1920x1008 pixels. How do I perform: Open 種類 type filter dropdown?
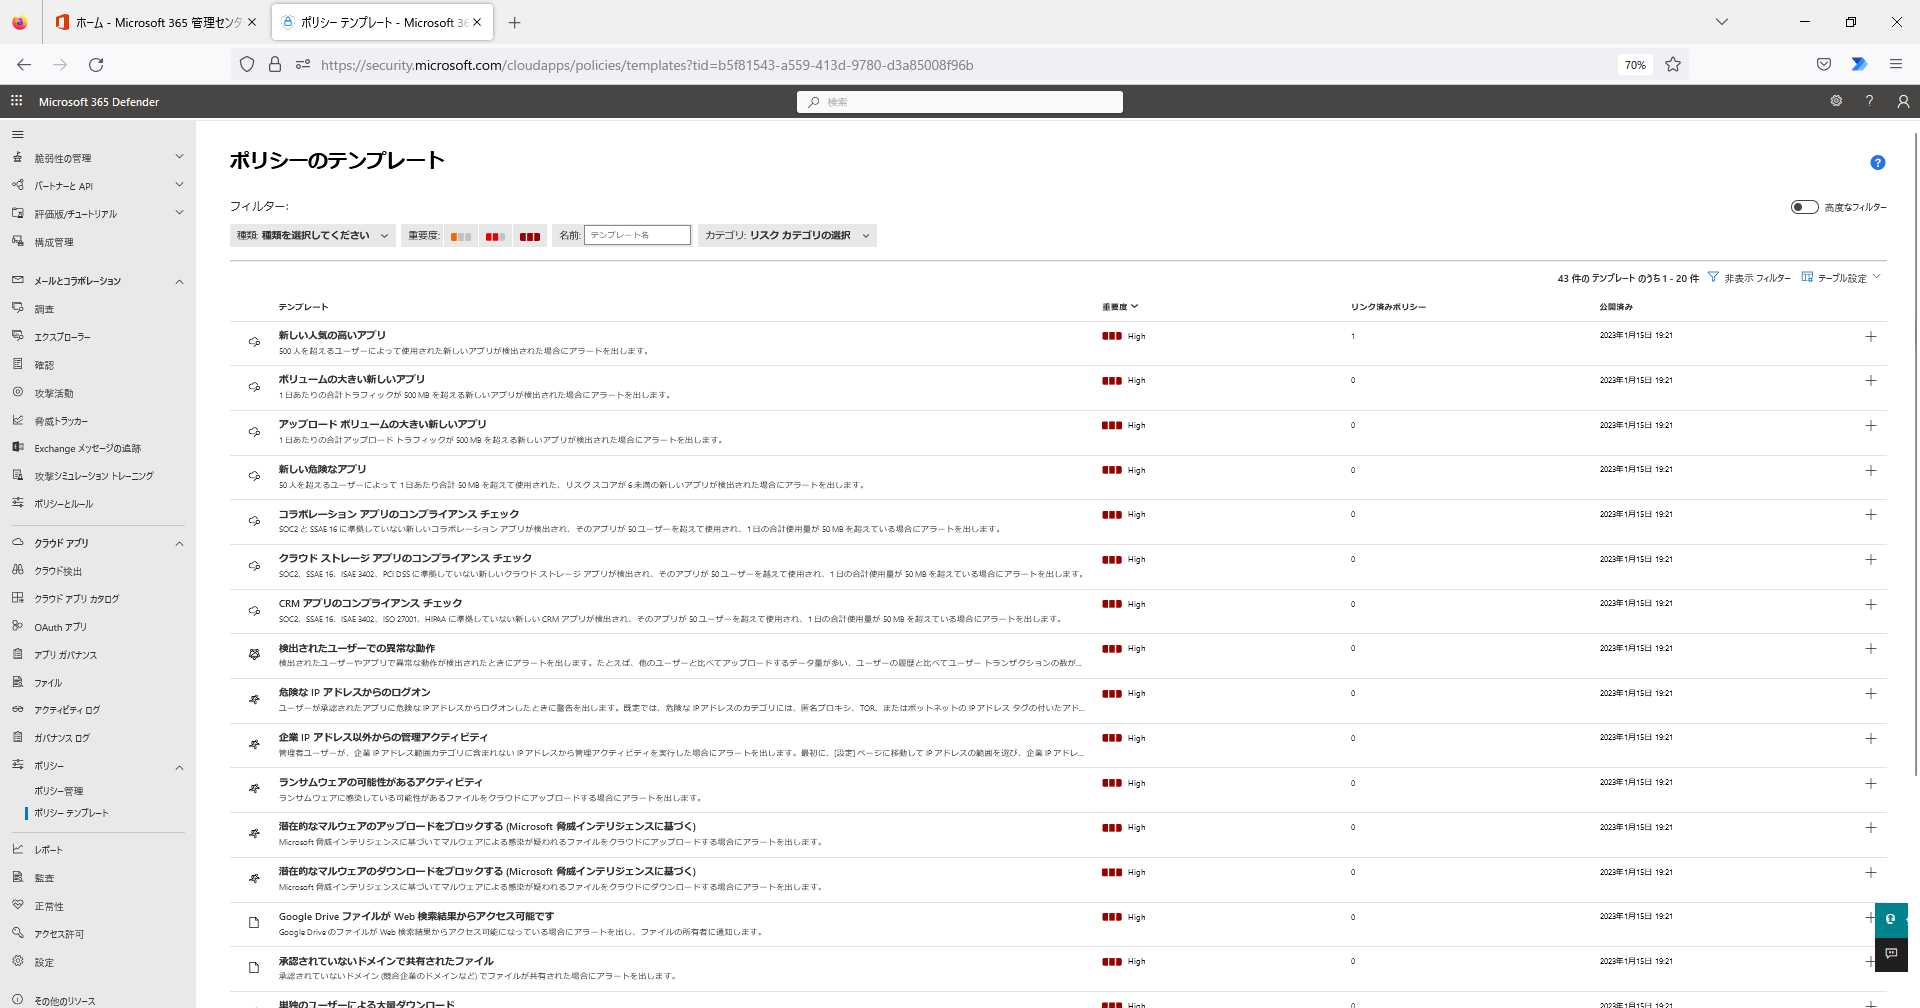click(x=312, y=236)
